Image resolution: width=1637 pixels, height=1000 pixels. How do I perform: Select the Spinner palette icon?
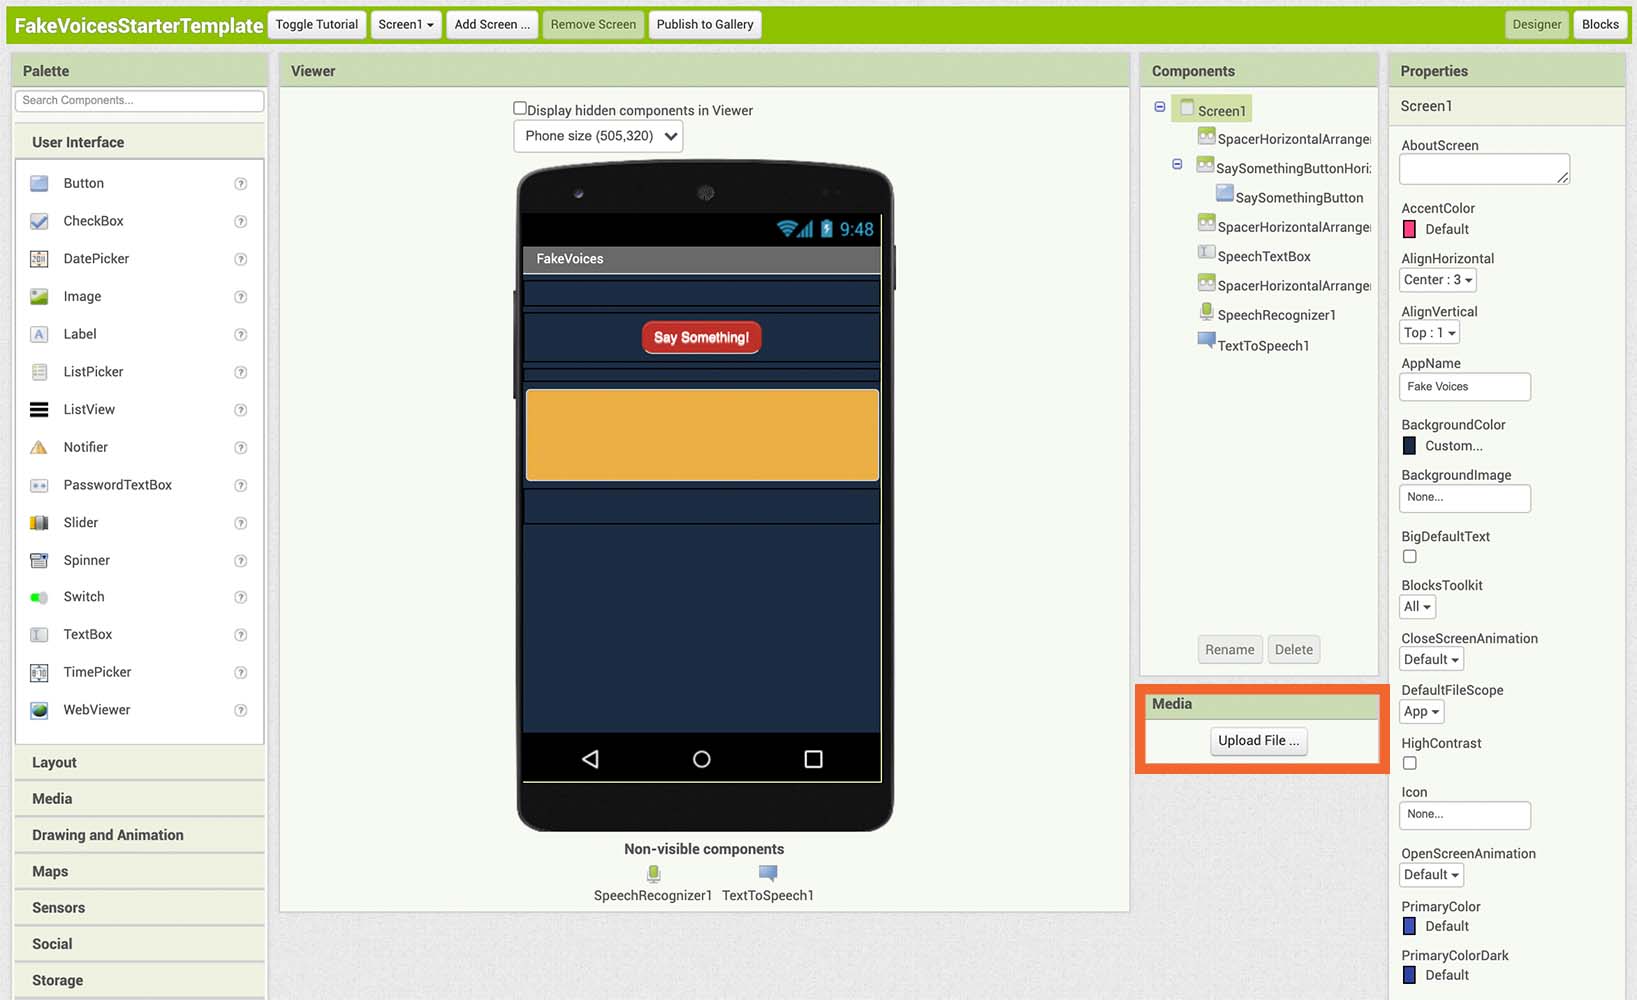[39, 560]
